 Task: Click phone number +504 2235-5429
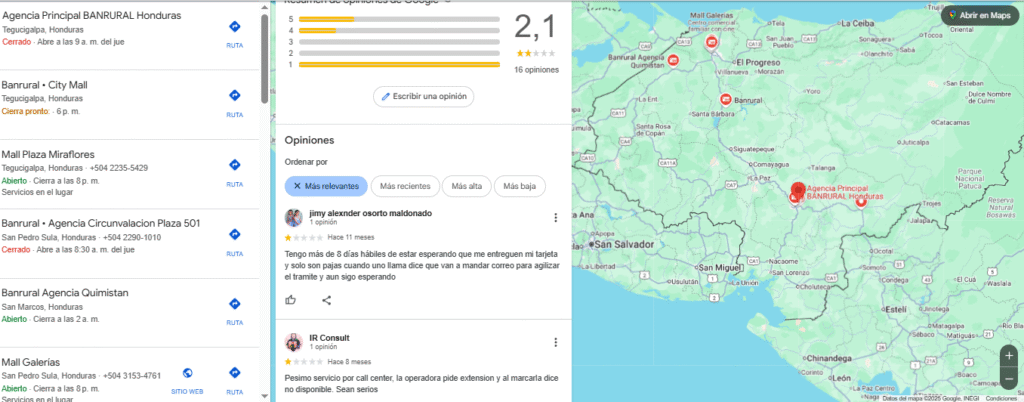(x=119, y=168)
